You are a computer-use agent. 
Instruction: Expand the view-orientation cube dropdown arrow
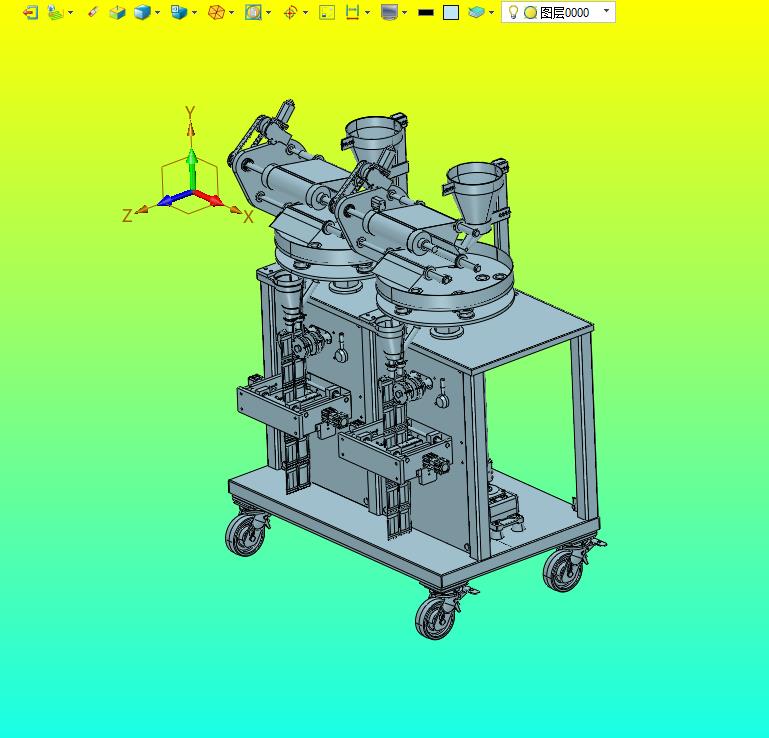[x=195, y=12]
